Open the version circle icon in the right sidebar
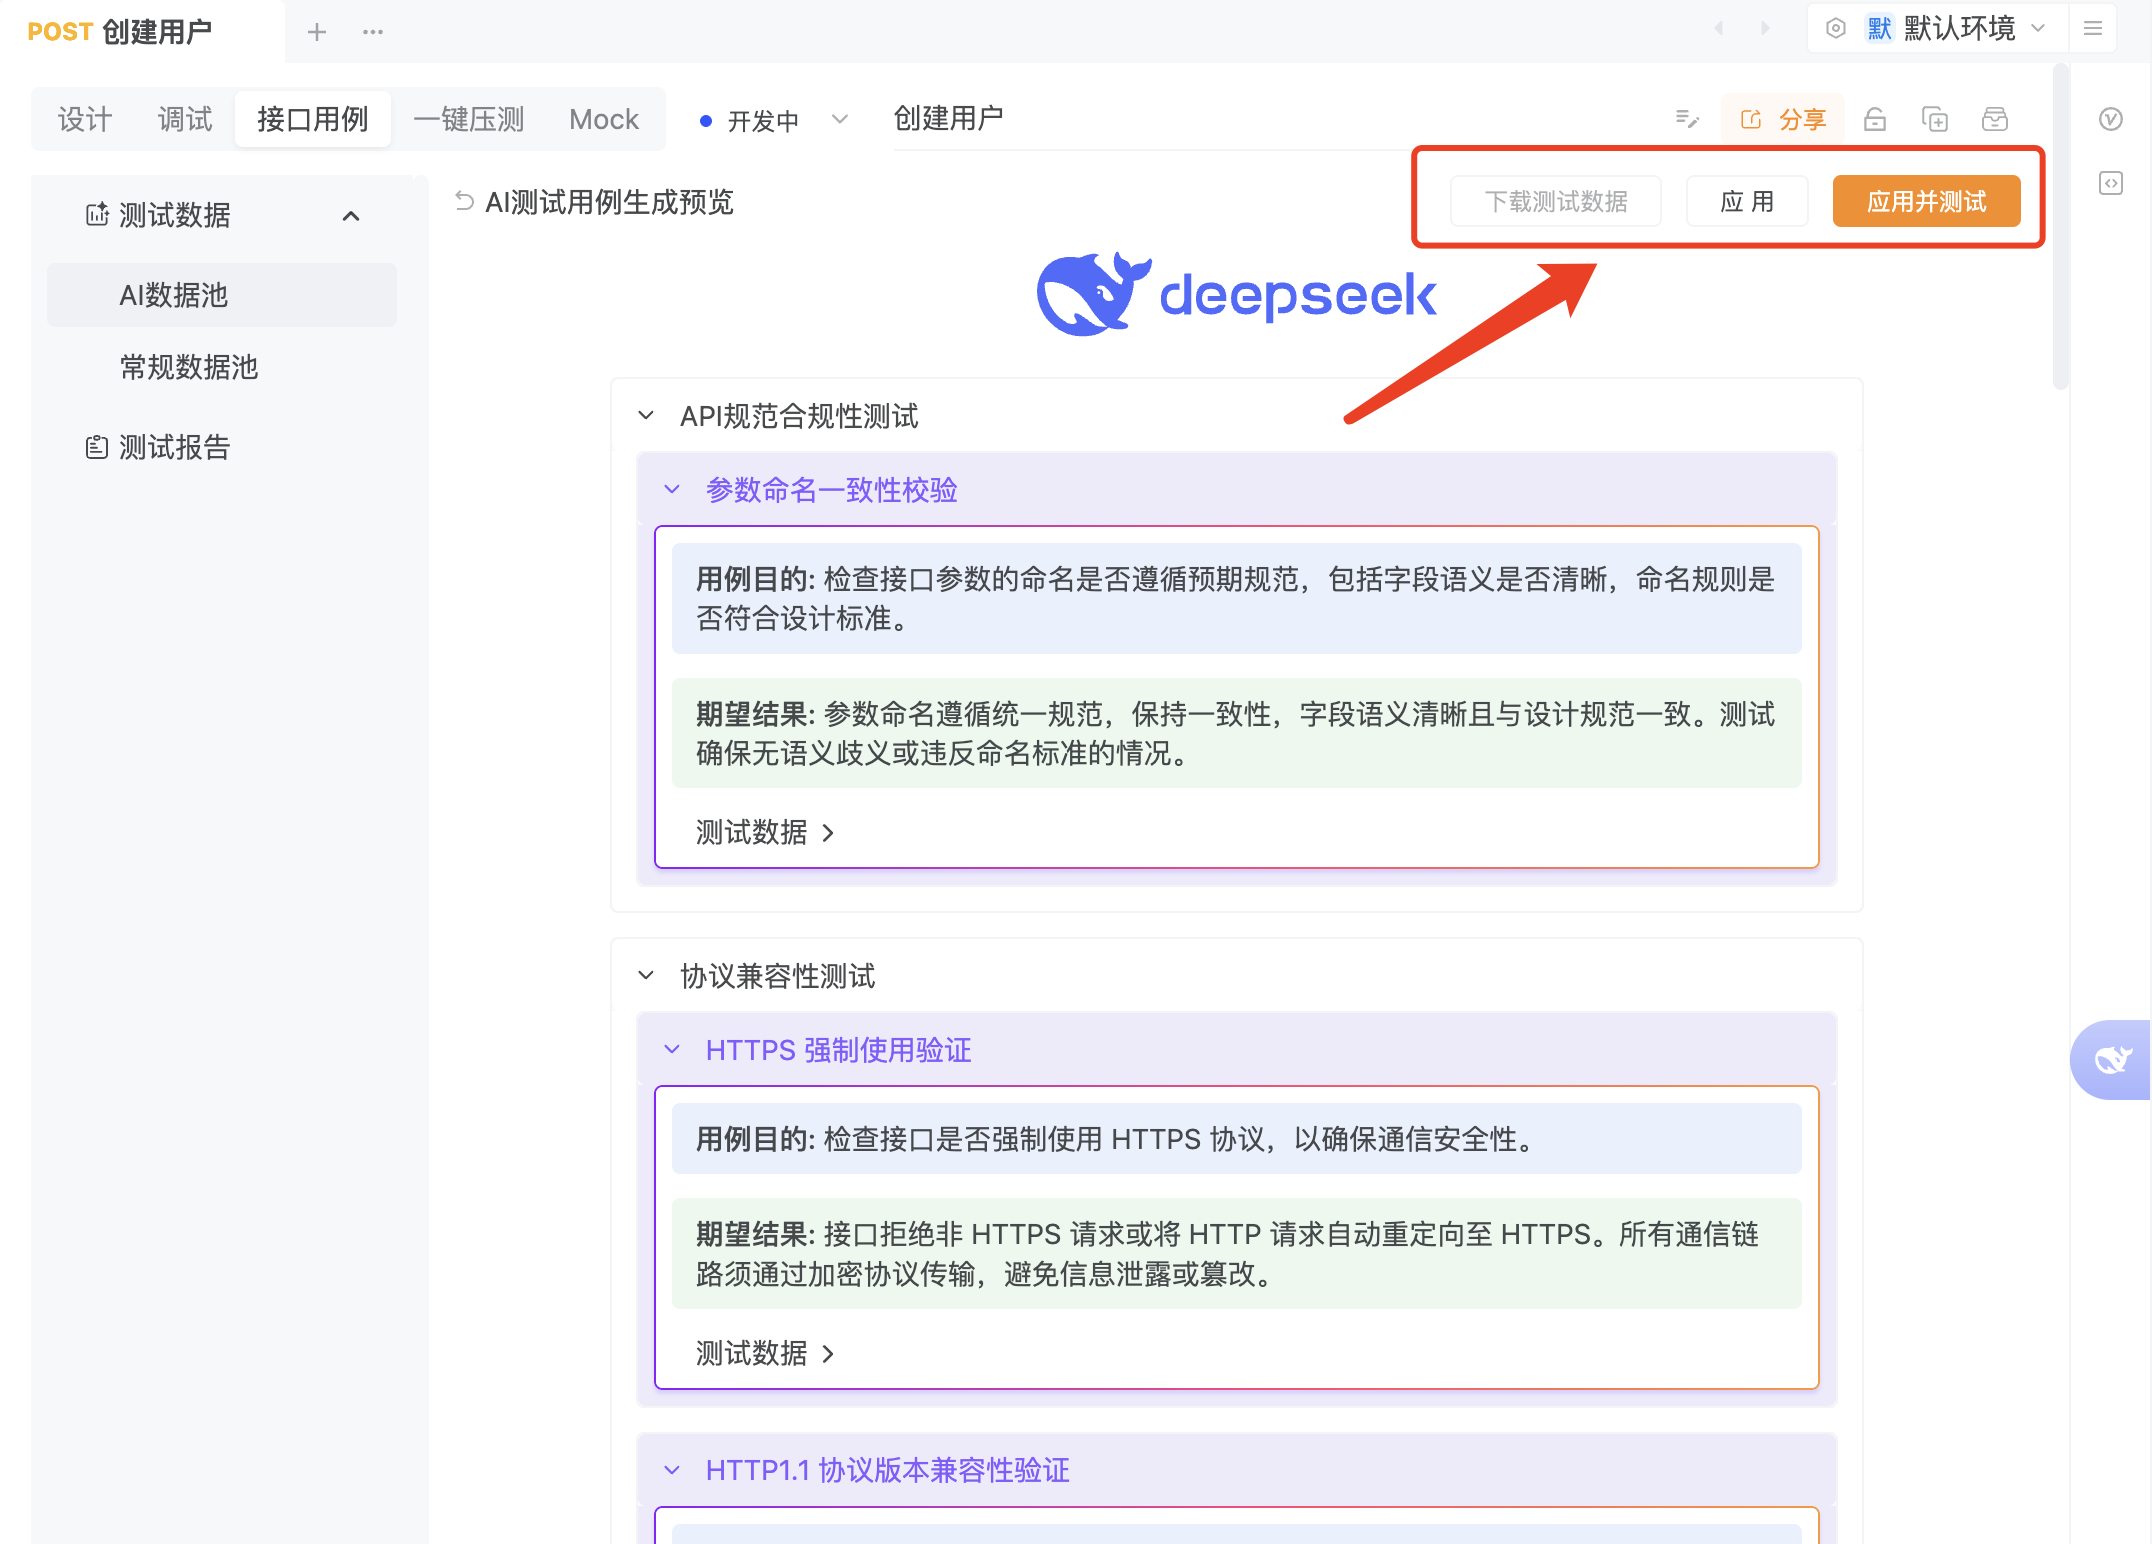Screen dimensions: 2152x1544 tap(2111, 119)
